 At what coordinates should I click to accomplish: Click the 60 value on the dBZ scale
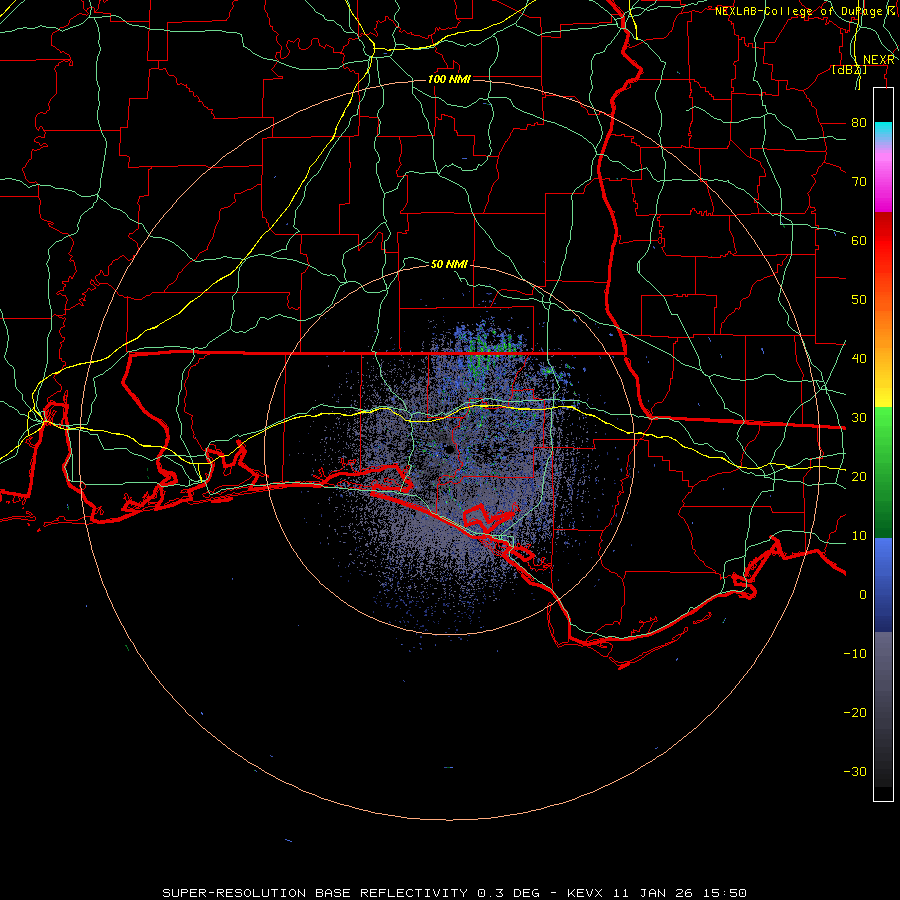click(859, 240)
